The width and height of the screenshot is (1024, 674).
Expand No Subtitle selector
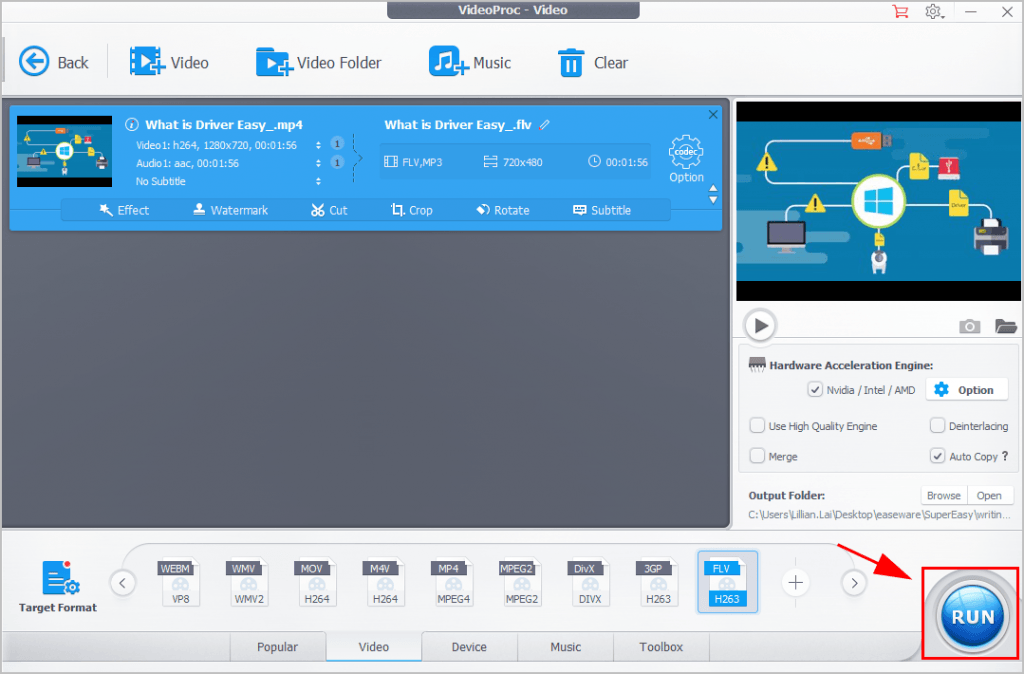(318, 182)
